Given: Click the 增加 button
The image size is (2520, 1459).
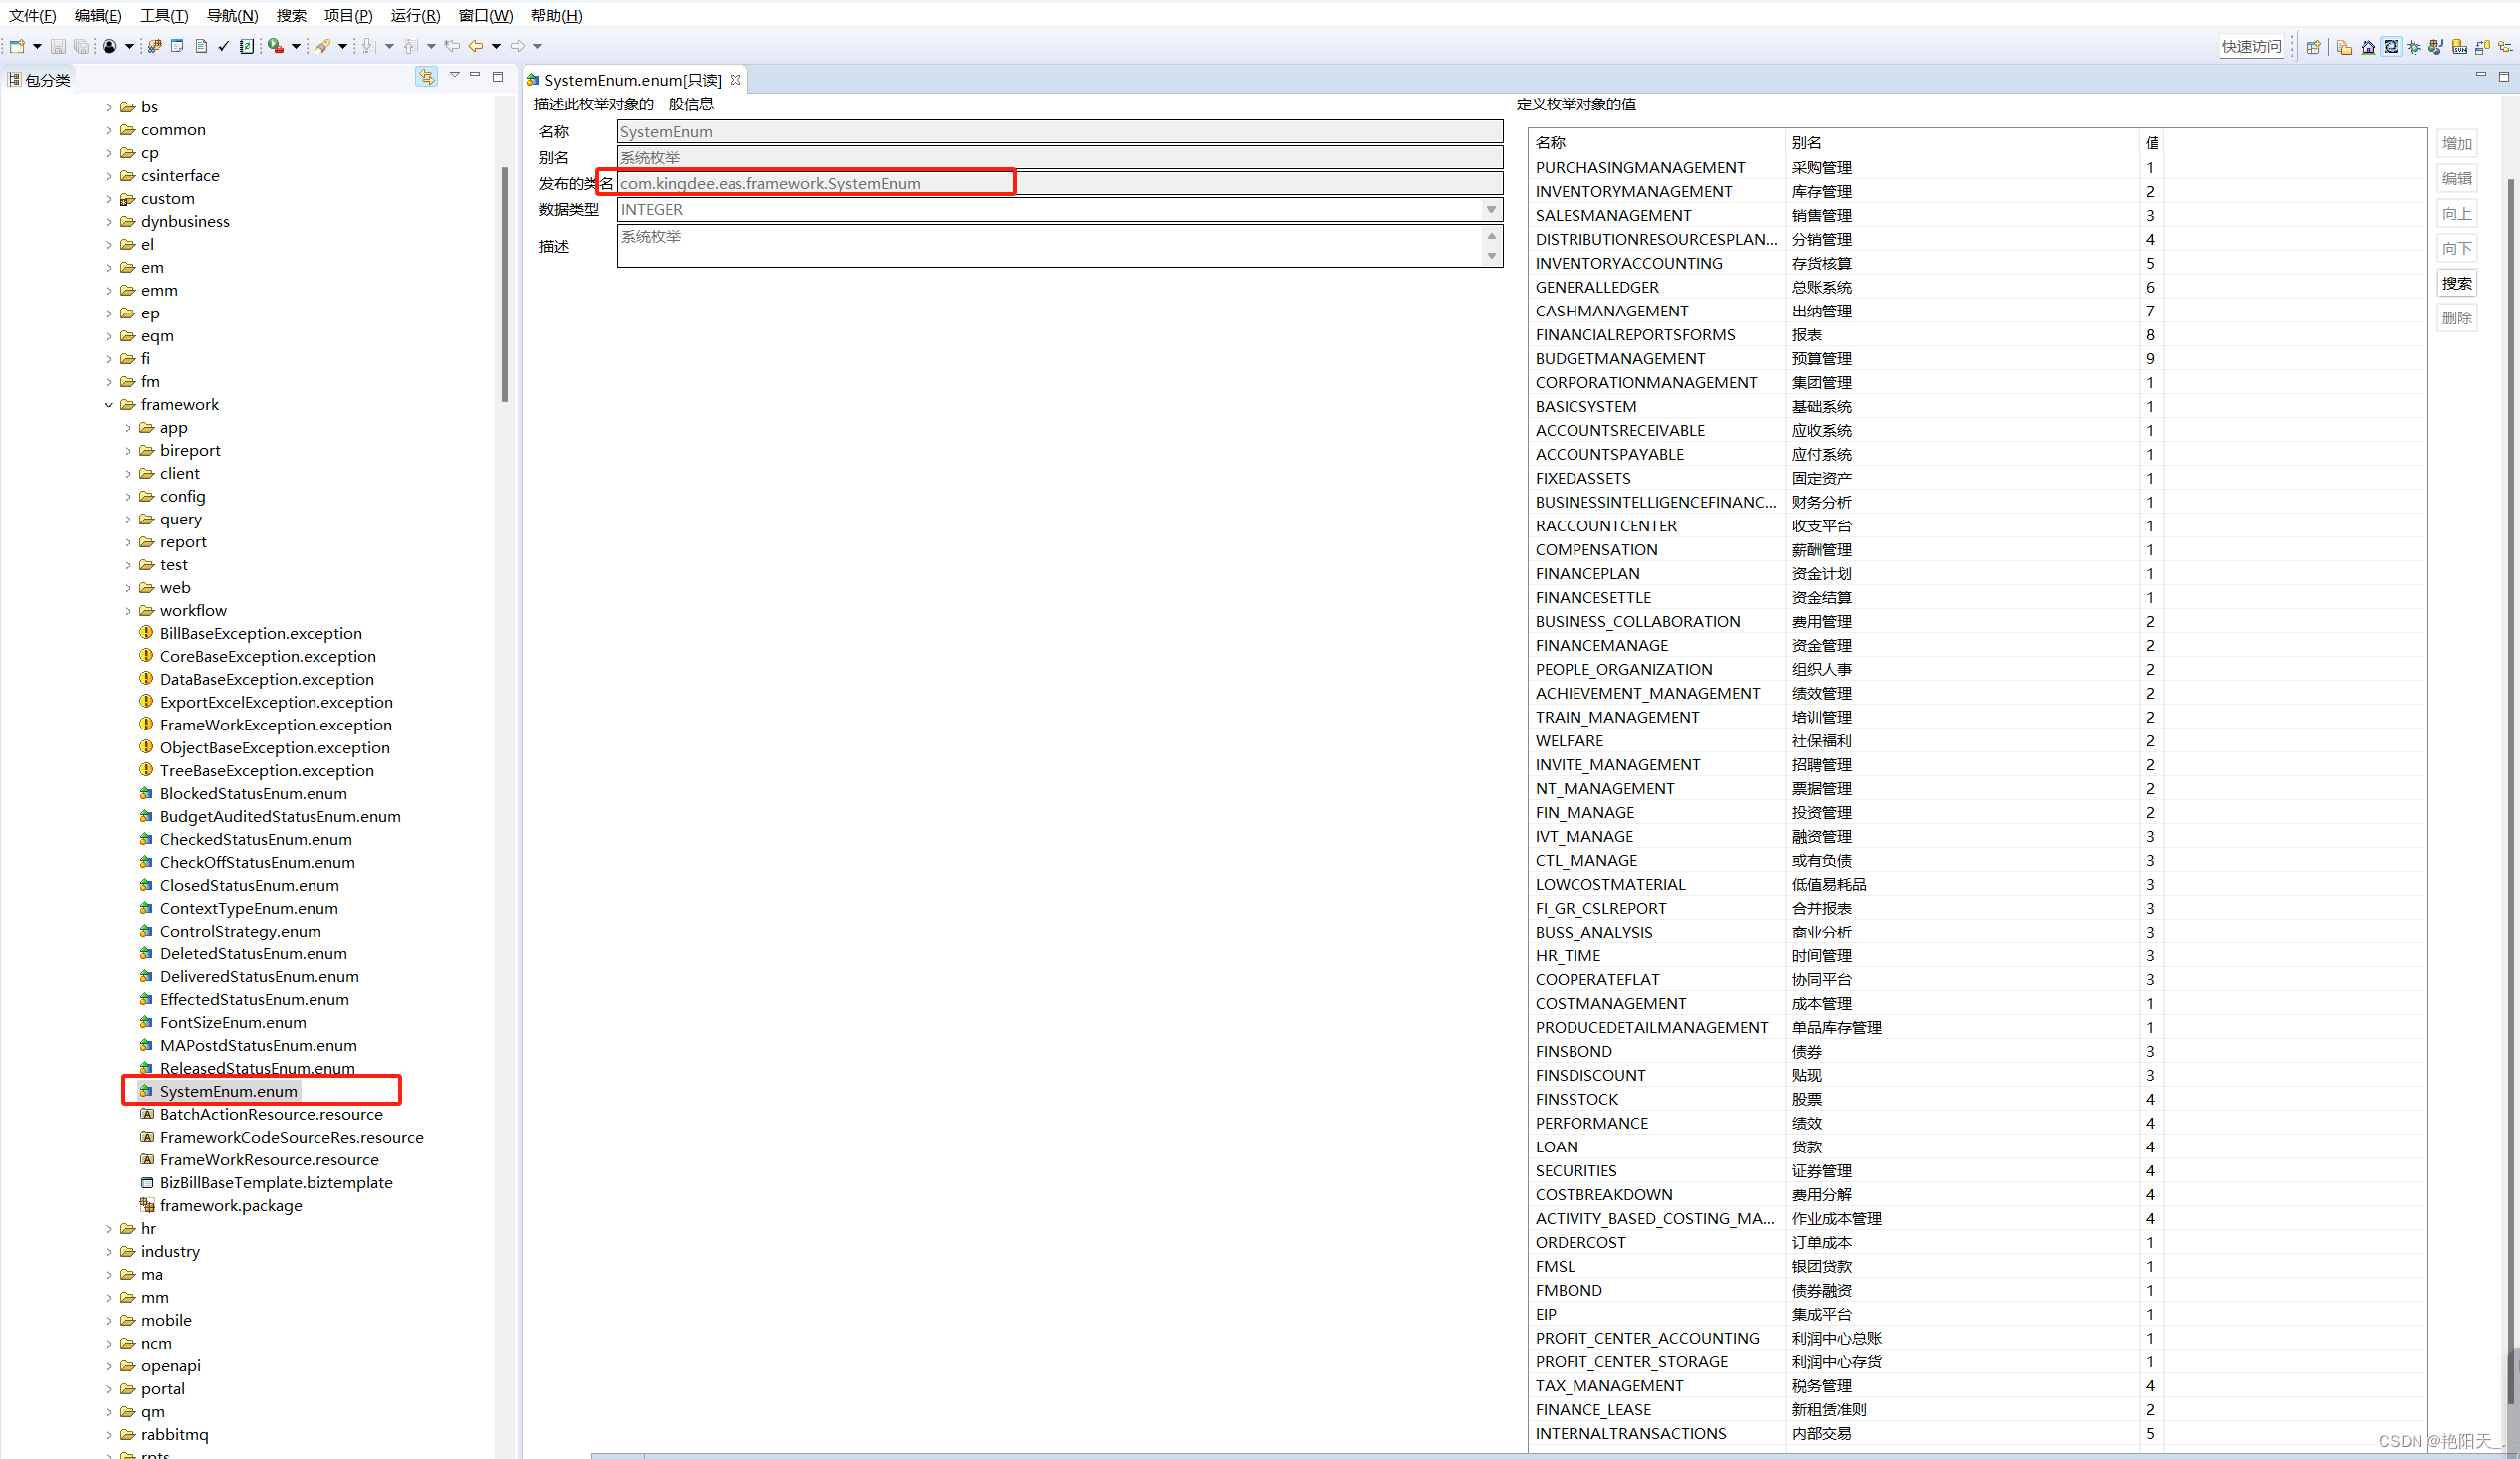Looking at the screenshot, I should (2457, 144).
